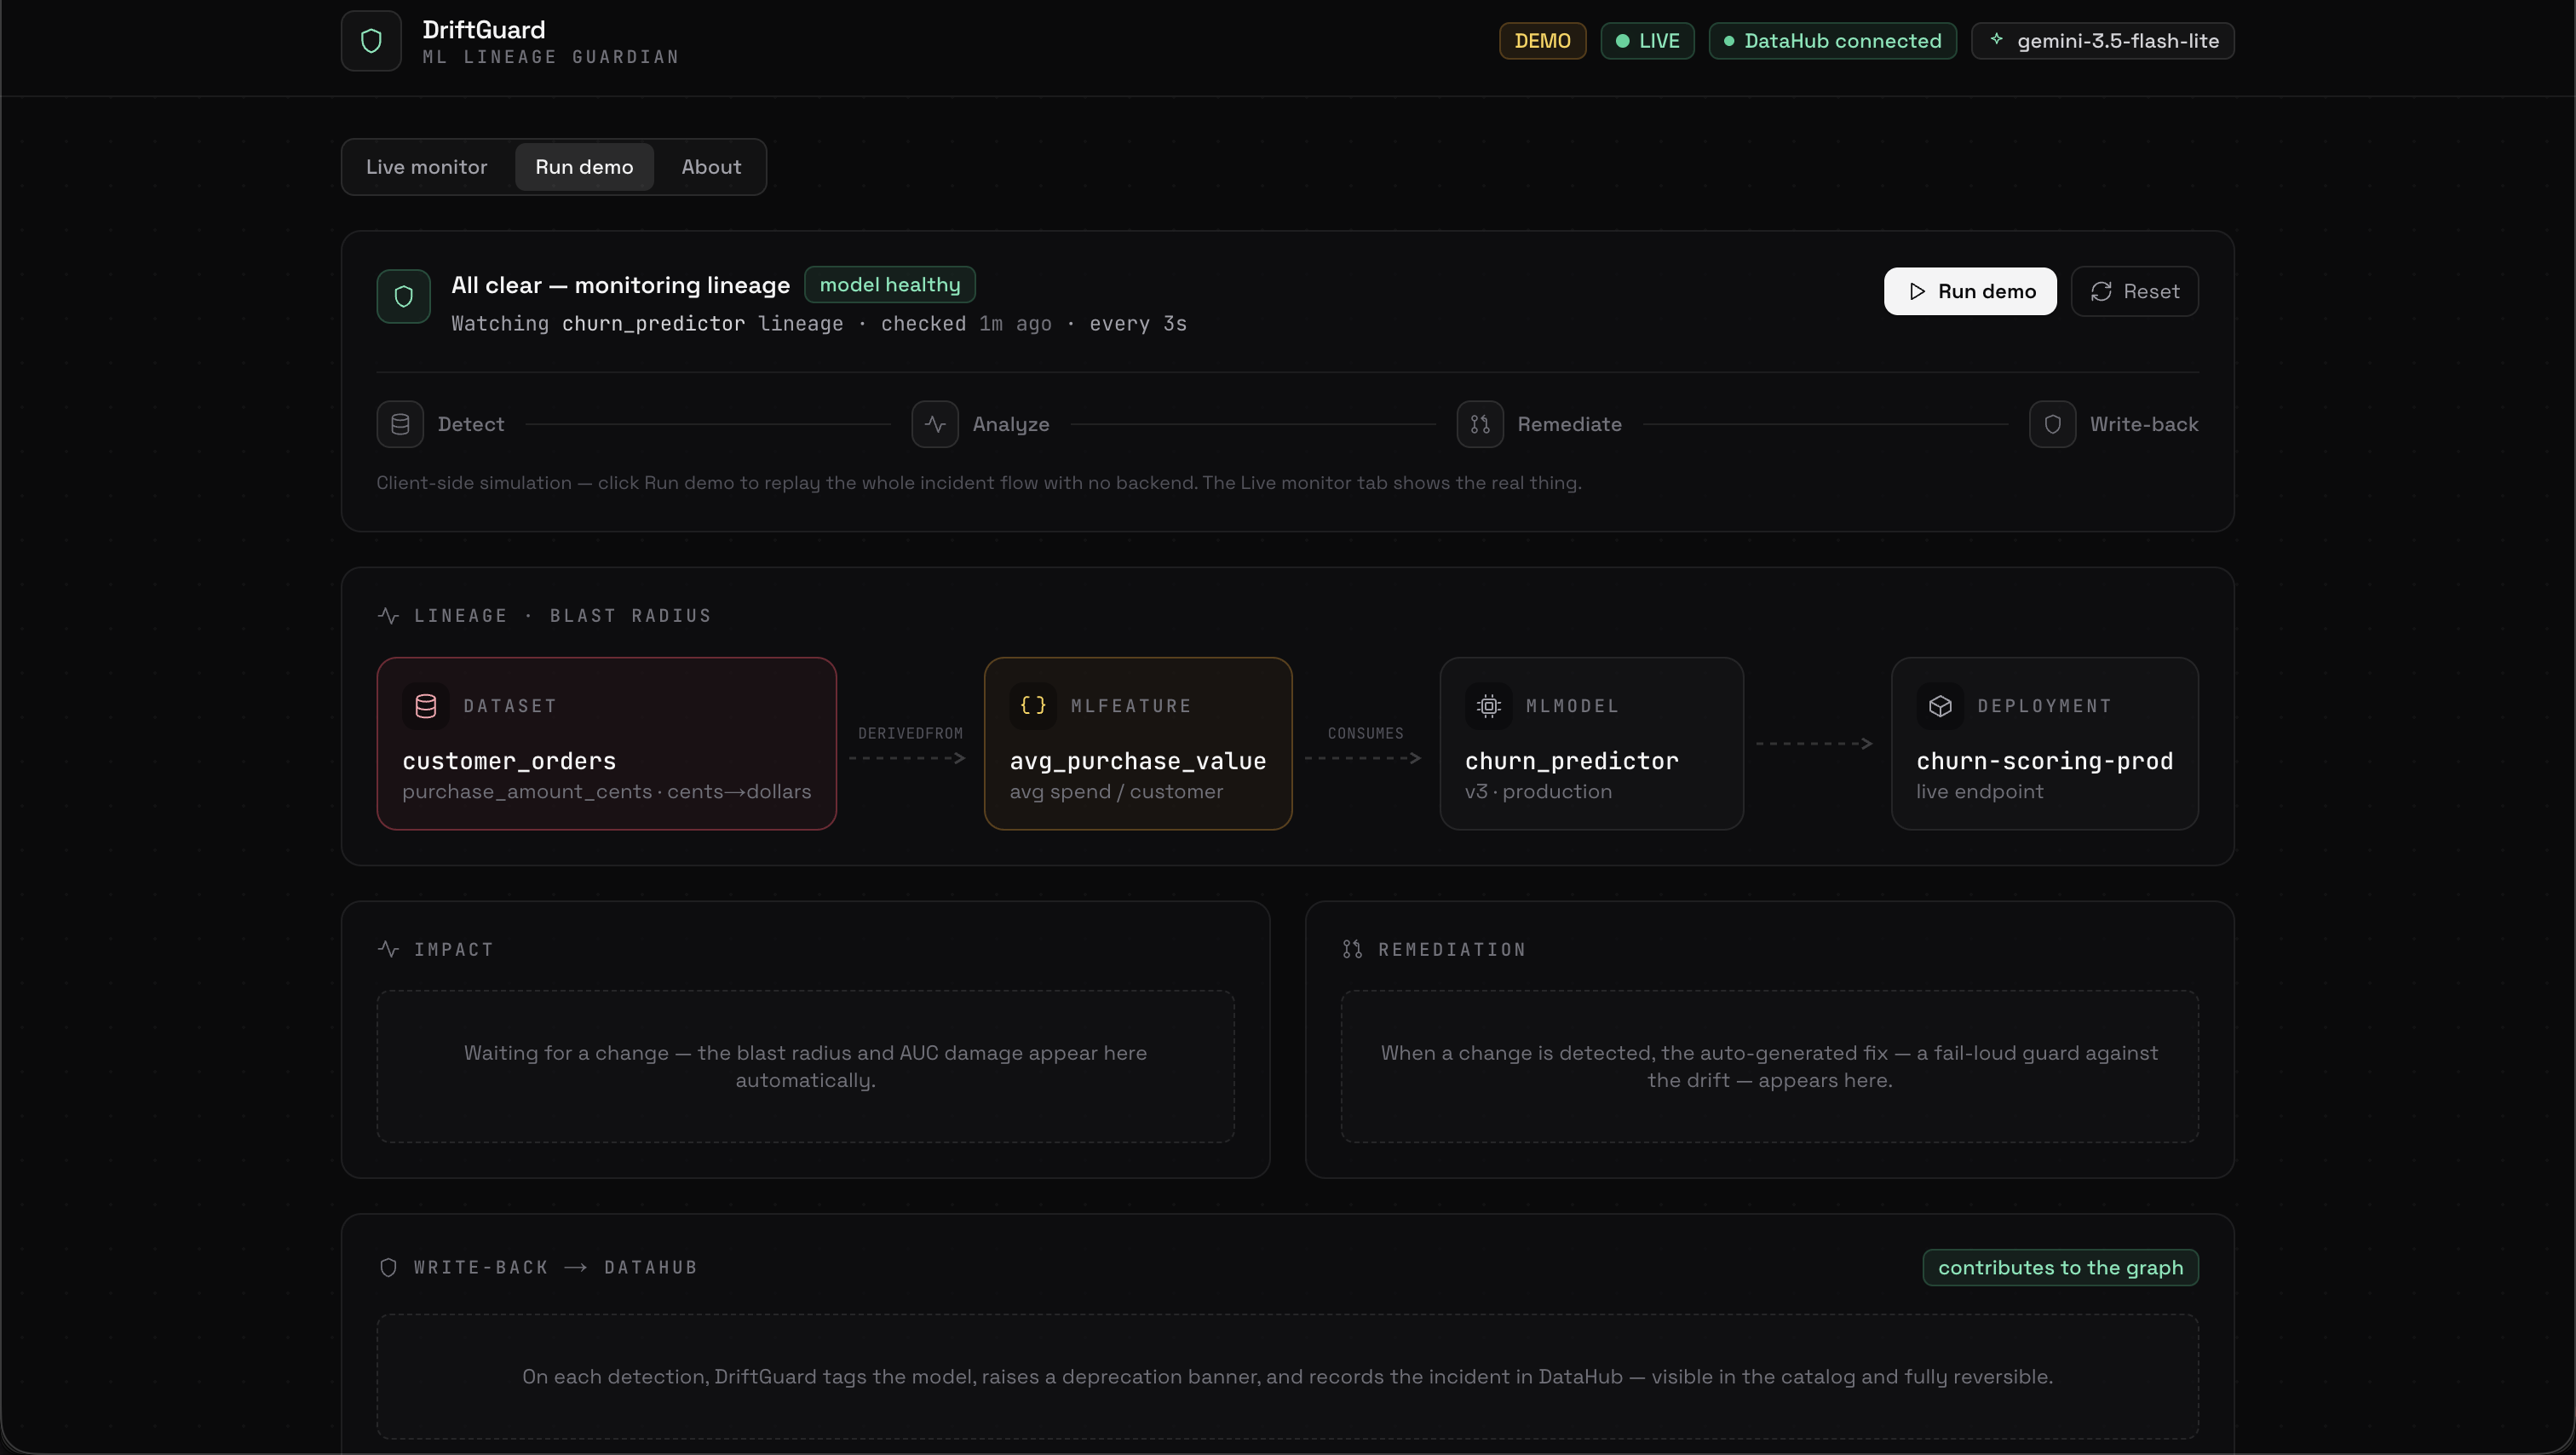Click the model healthy badge
Image resolution: width=2576 pixels, height=1455 pixels.
tap(889, 285)
